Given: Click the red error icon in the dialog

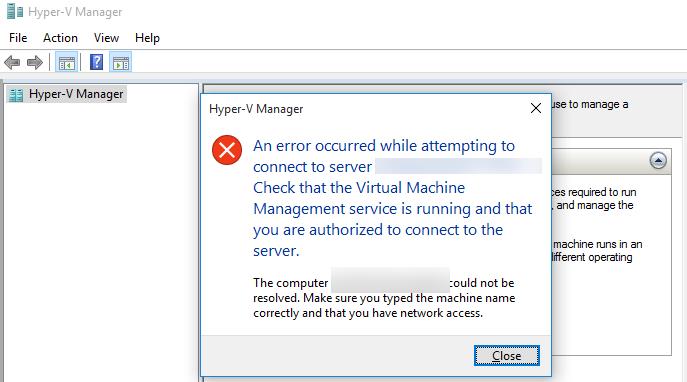Looking at the screenshot, I should 227,150.
